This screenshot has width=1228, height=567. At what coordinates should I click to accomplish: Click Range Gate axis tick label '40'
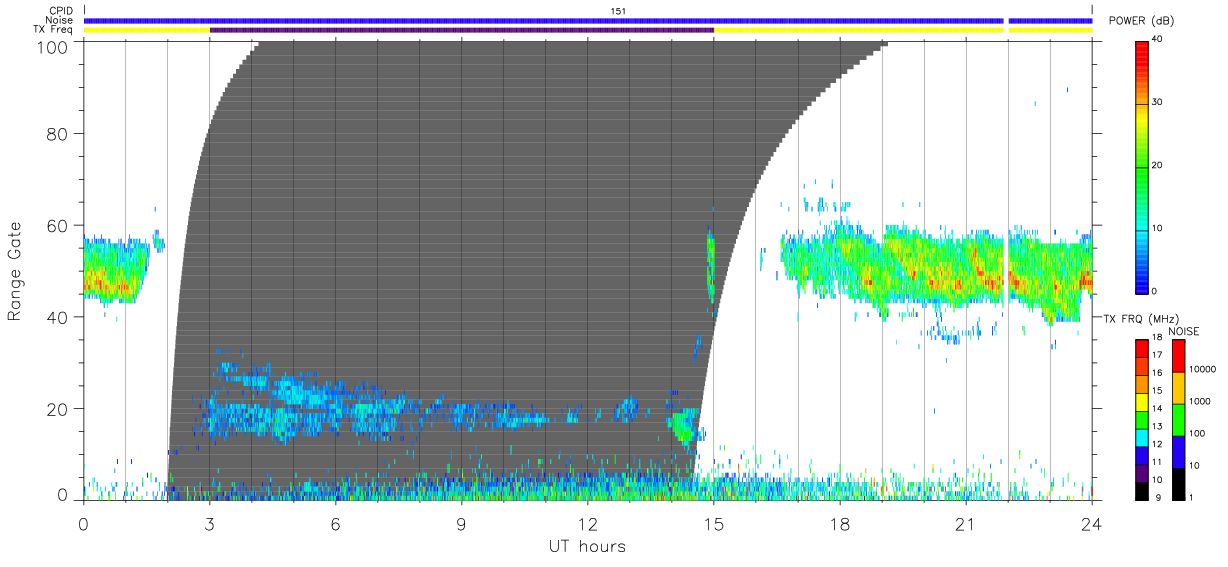(58, 317)
